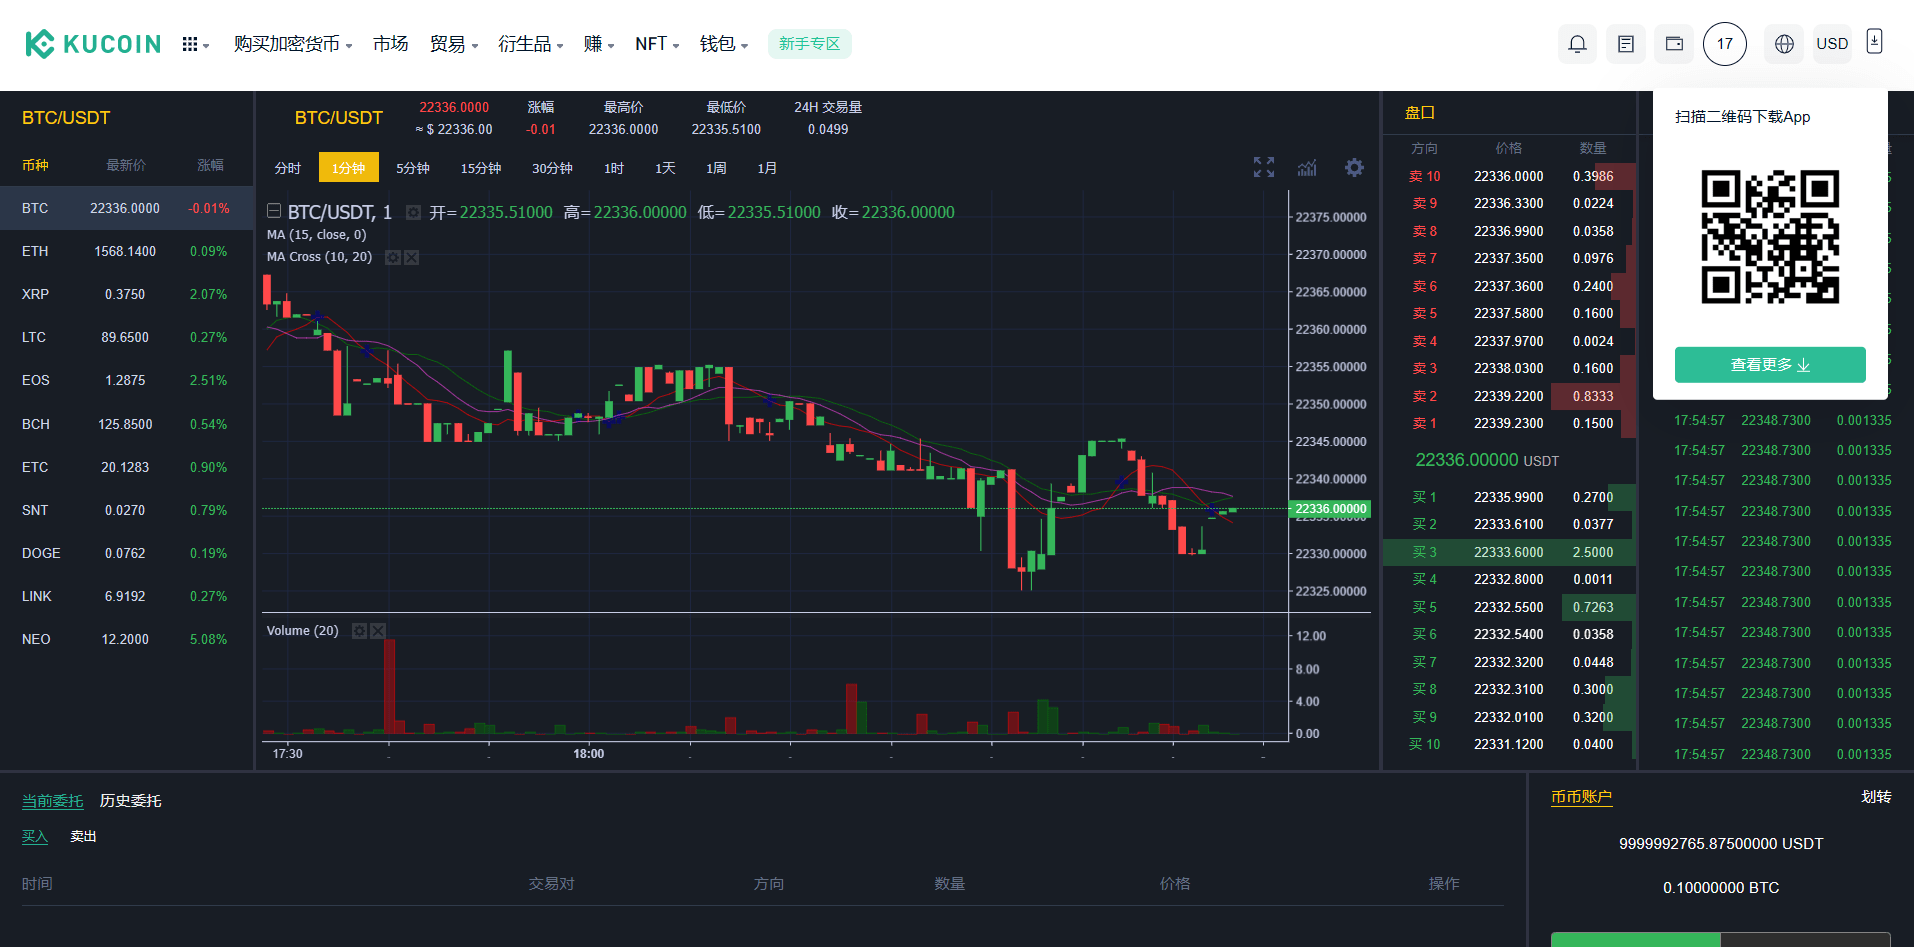This screenshot has height=947, width=1920.
Task: Select the 15分钟 chart interval
Action: pos(481,168)
